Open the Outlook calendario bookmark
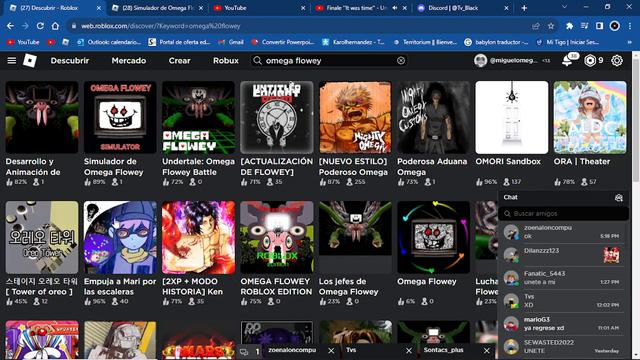 pos(109,42)
